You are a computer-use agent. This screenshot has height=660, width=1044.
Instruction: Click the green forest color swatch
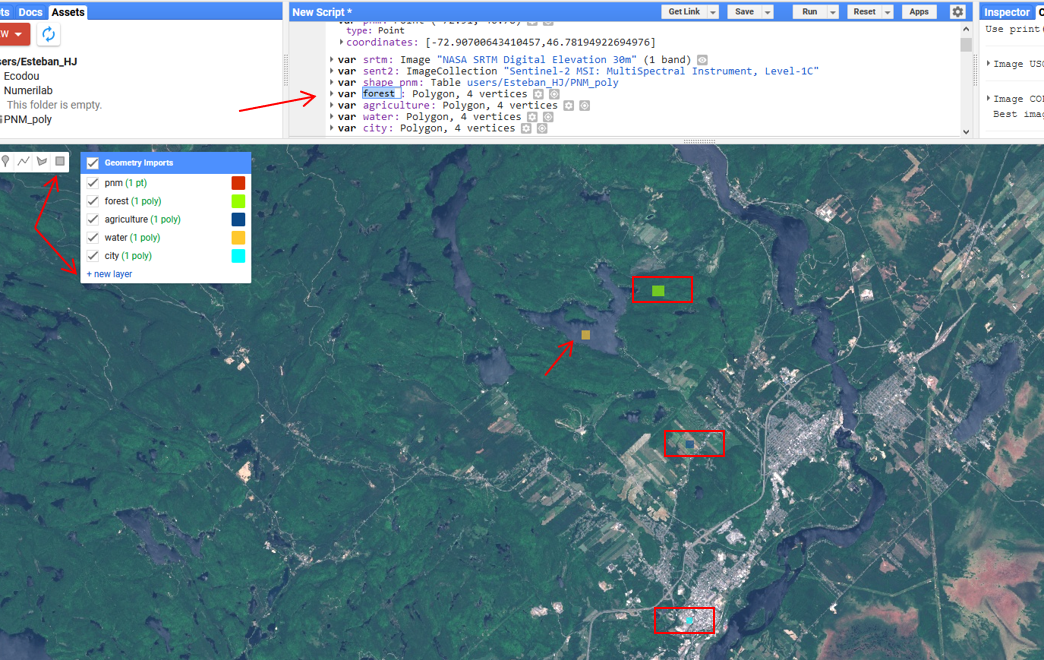[238, 200]
